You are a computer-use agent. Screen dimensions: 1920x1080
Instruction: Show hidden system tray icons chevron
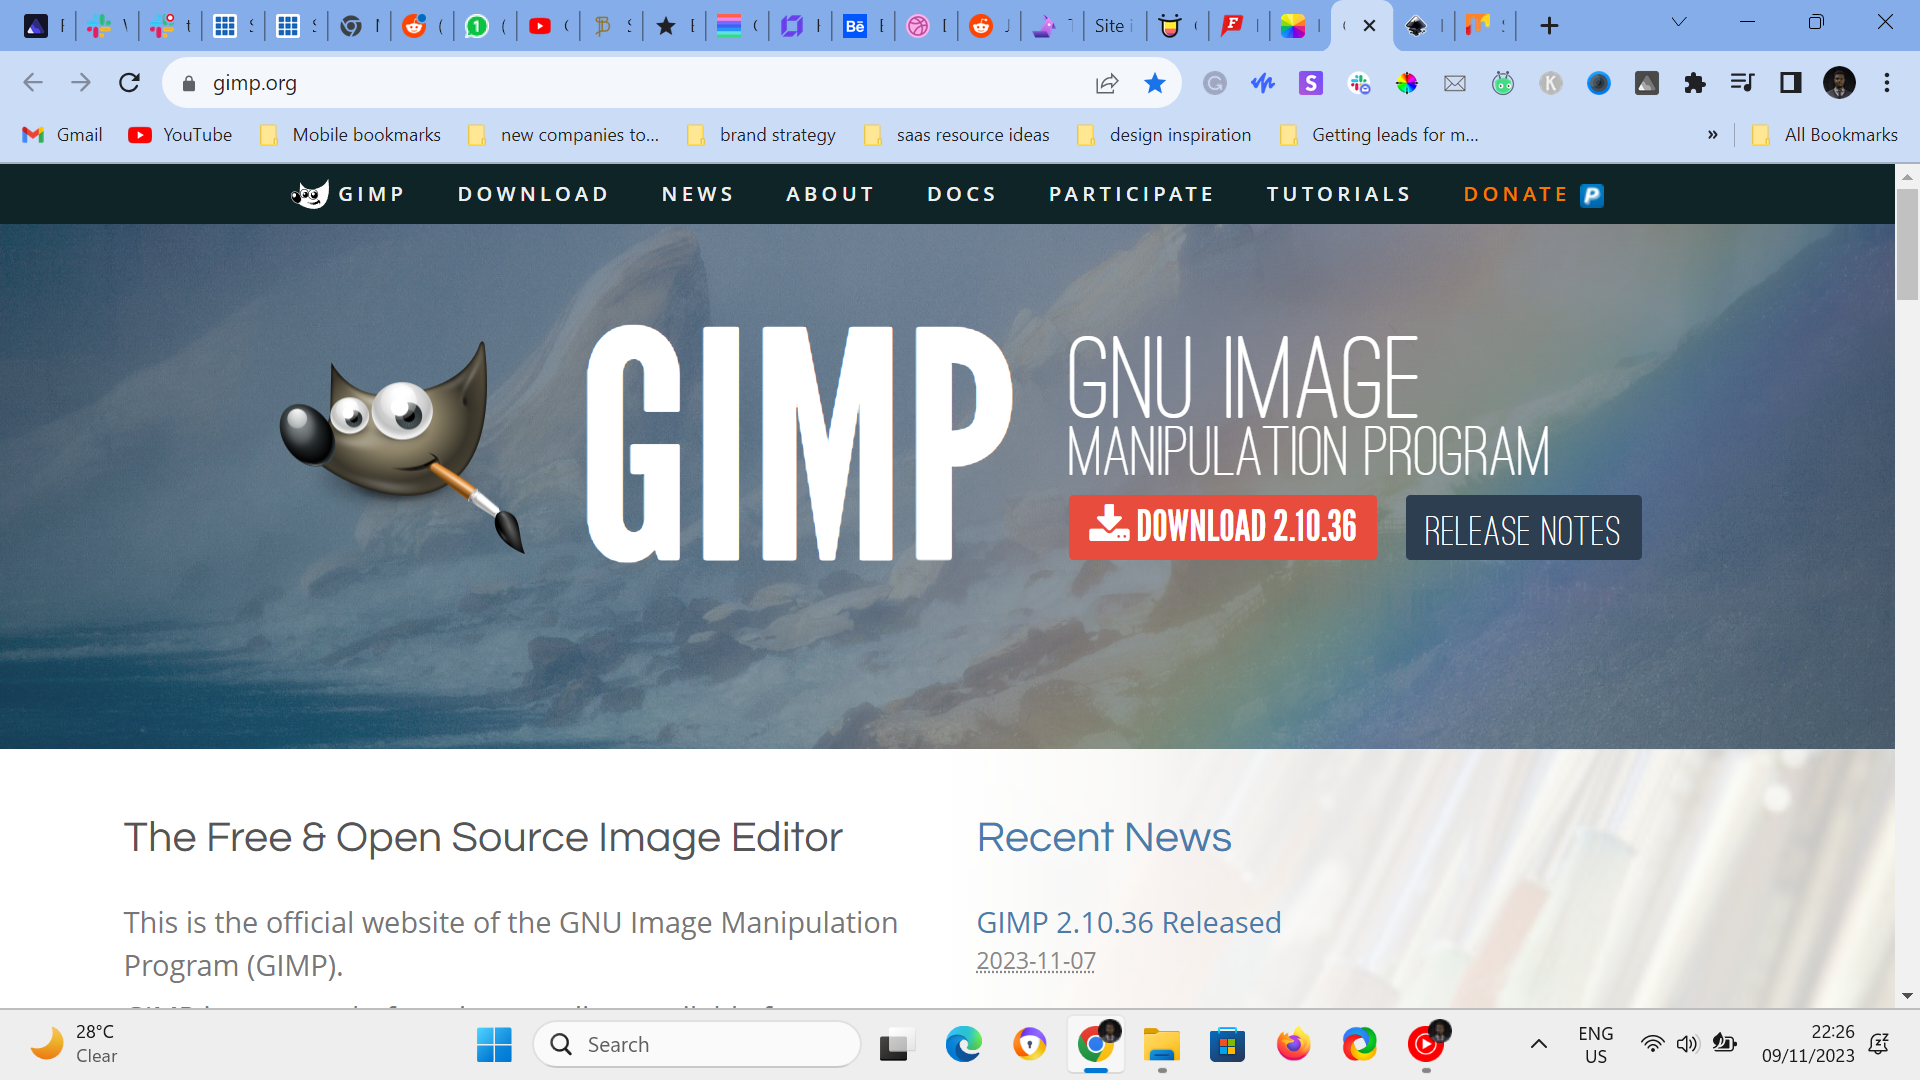[1539, 1044]
